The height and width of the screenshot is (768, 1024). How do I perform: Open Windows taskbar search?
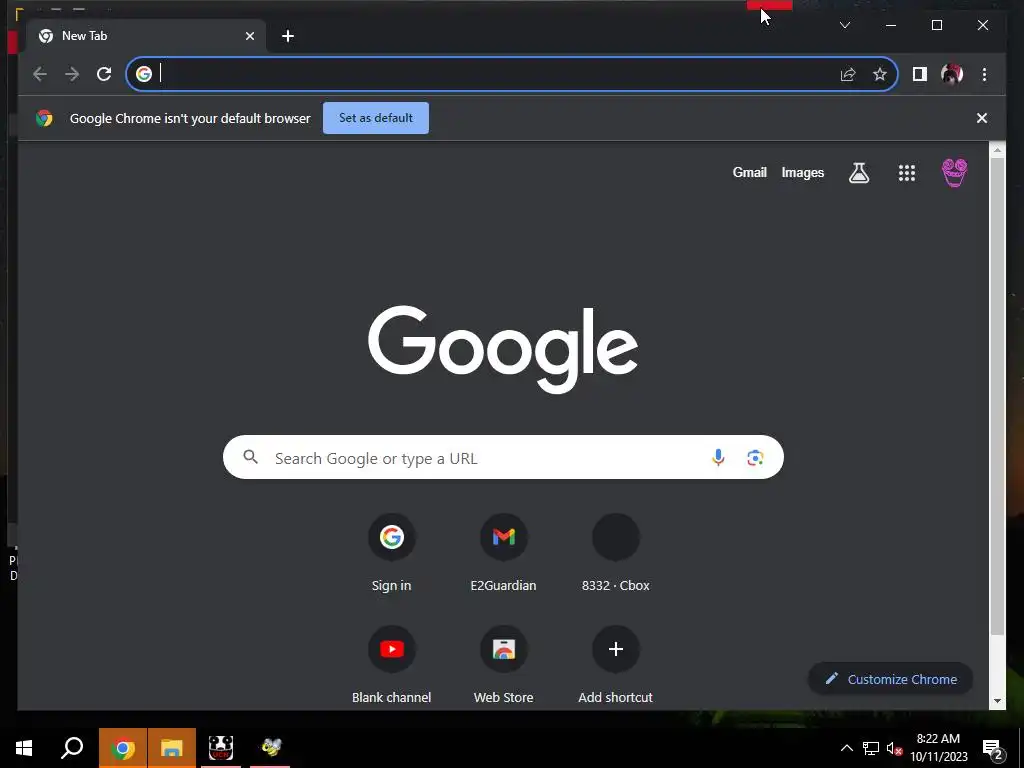click(72, 748)
